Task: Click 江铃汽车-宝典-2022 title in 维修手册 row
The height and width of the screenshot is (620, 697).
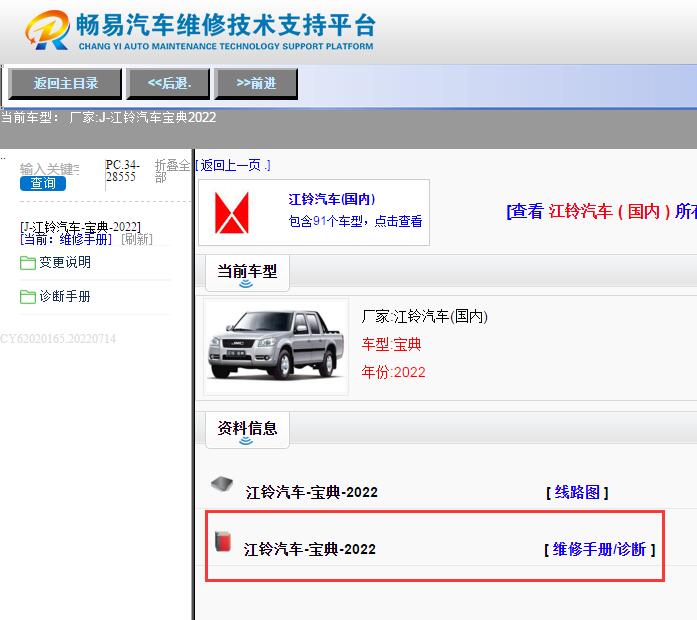Action: (x=310, y=549)
